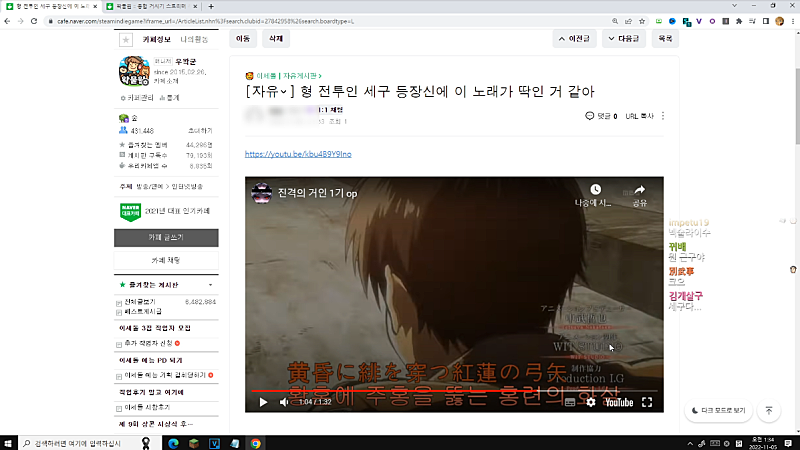This screenshot has width=800, height=450.
Task: Bookmark this page with star icon
Action: coord(642,21)
